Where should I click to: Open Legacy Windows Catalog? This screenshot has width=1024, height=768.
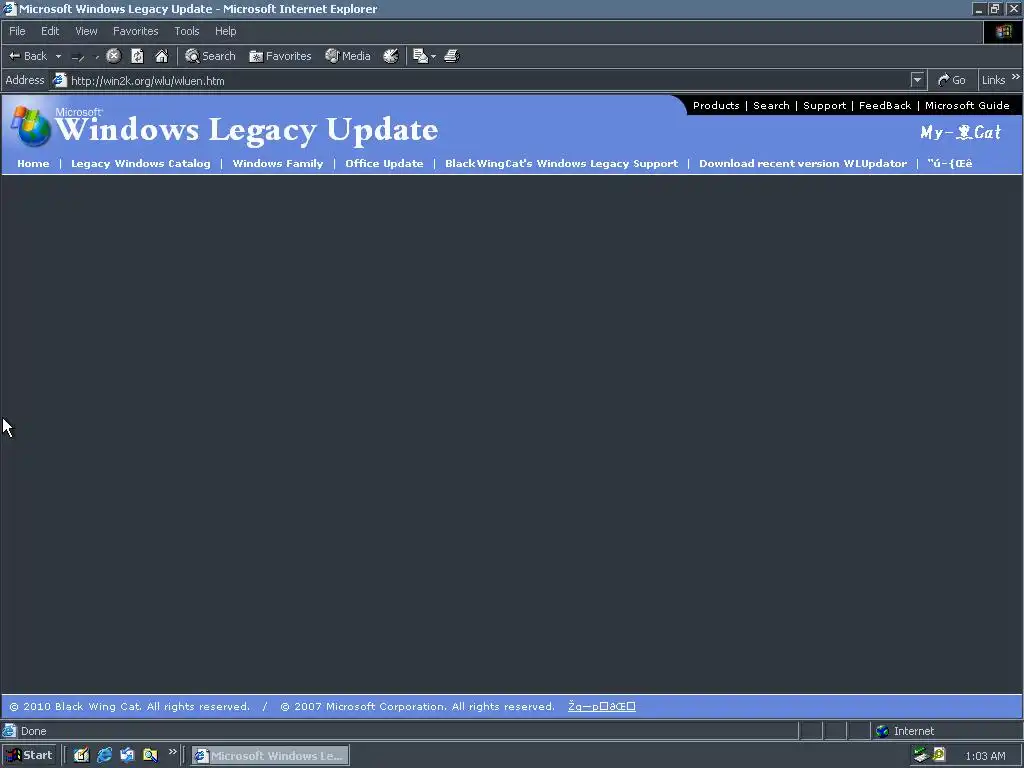(140, 164)
